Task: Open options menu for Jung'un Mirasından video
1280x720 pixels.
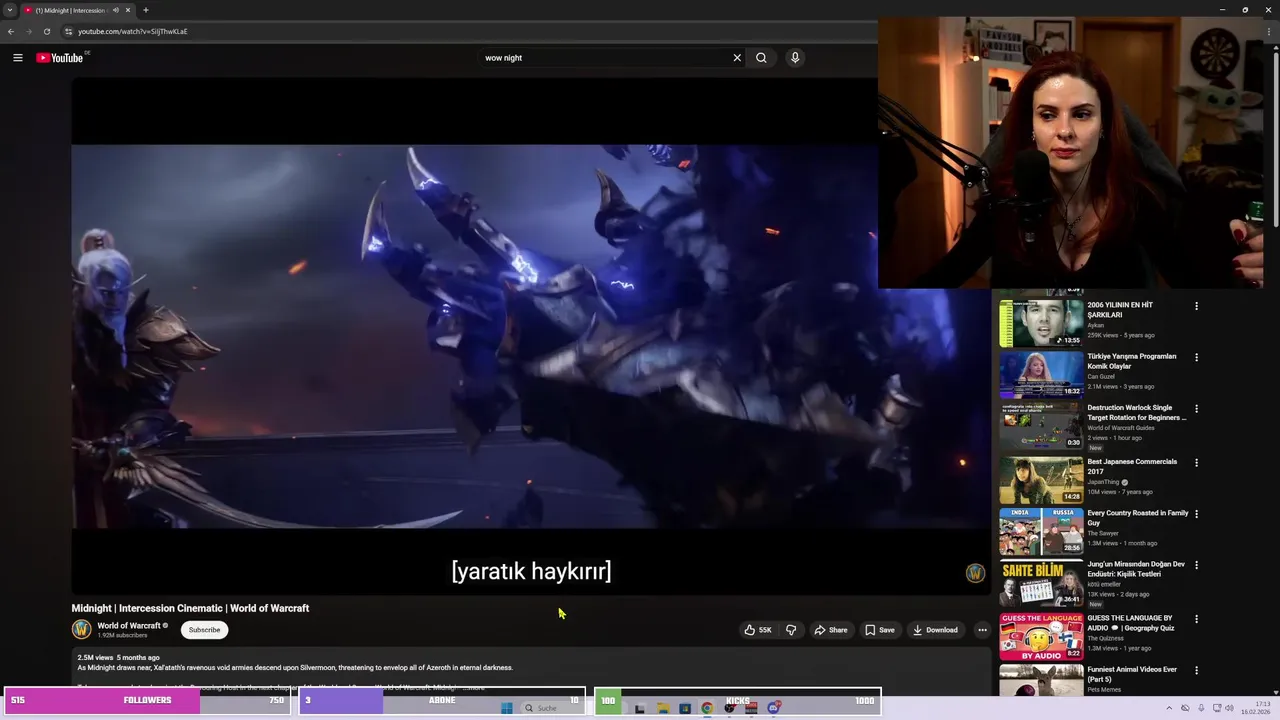Action: coord(1196,565)
